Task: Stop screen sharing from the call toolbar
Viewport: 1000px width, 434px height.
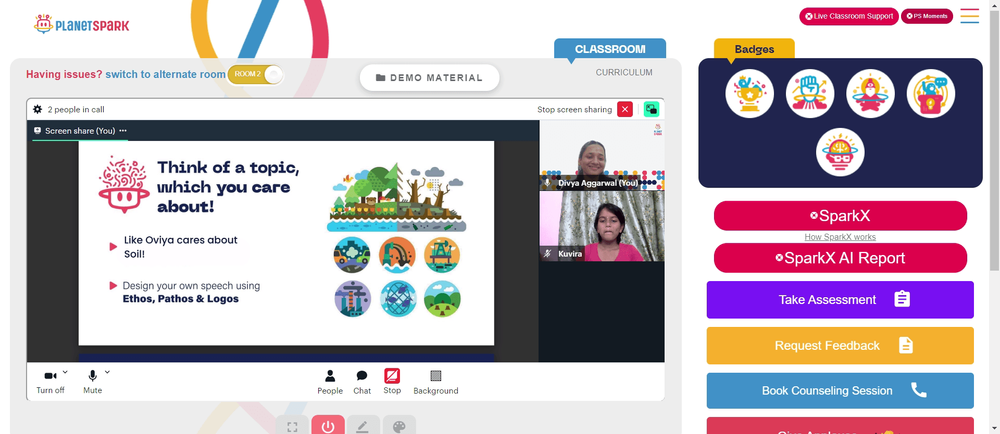Action: 392,382
